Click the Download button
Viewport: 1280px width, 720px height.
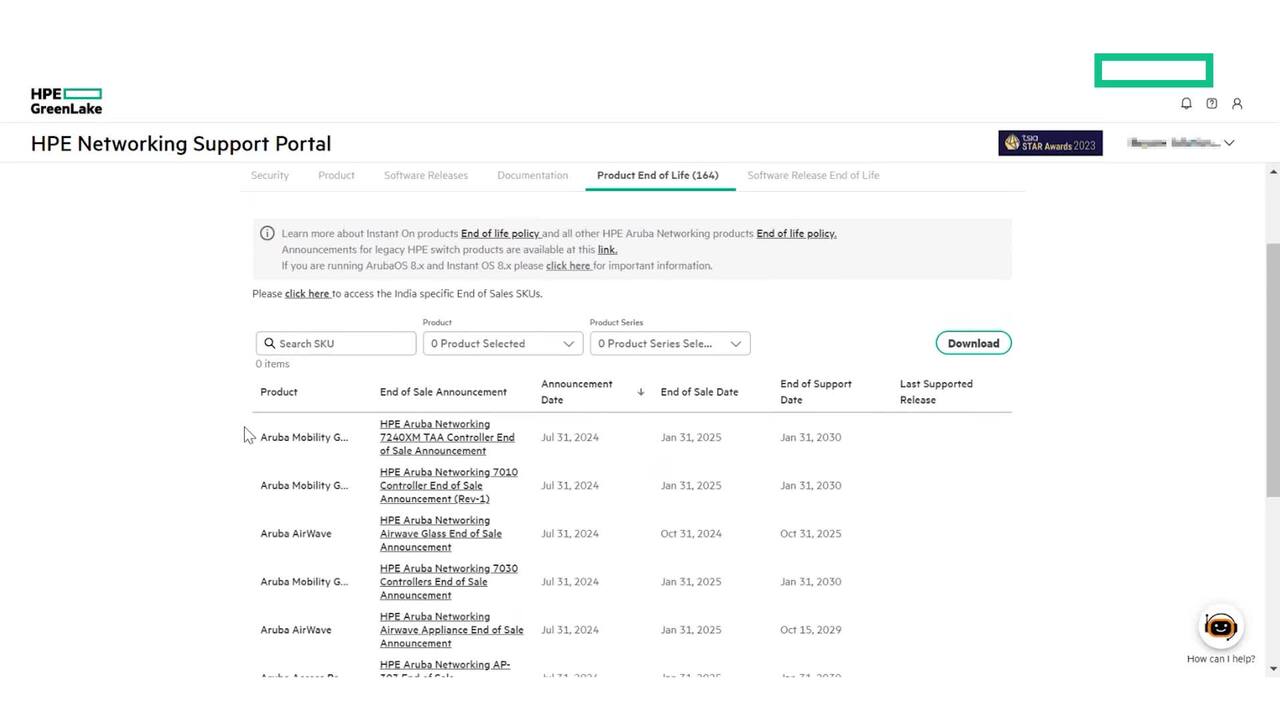click(x=973, y=343)
